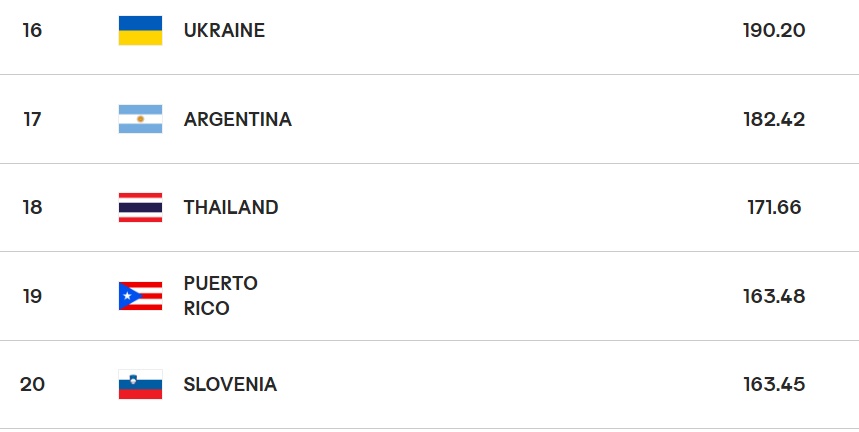Click rank number 16
Viewport: 859px width, 432px height.
tap(32, 31)
